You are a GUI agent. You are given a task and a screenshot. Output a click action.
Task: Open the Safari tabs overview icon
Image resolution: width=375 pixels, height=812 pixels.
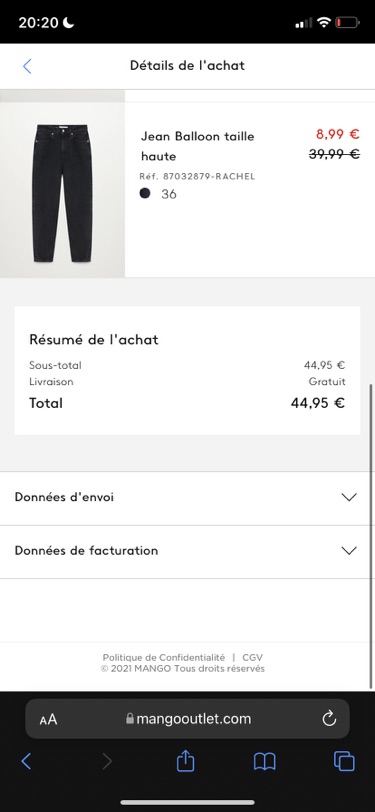coord(344,761)
